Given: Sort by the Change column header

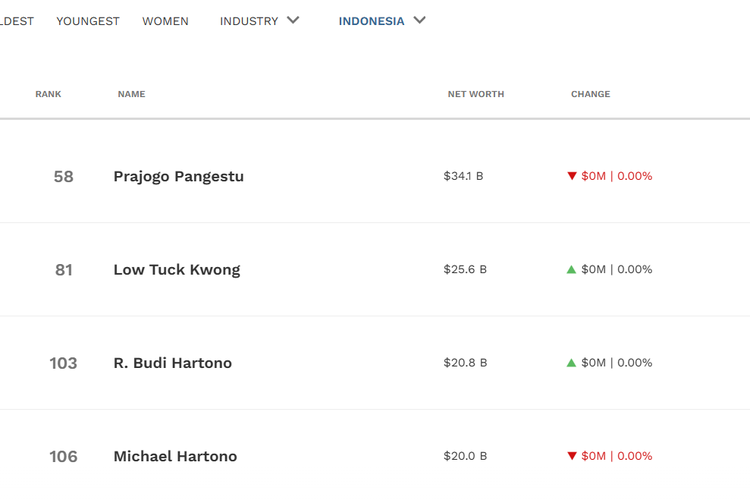Looking at the screenshot, I should coord(590,94).
